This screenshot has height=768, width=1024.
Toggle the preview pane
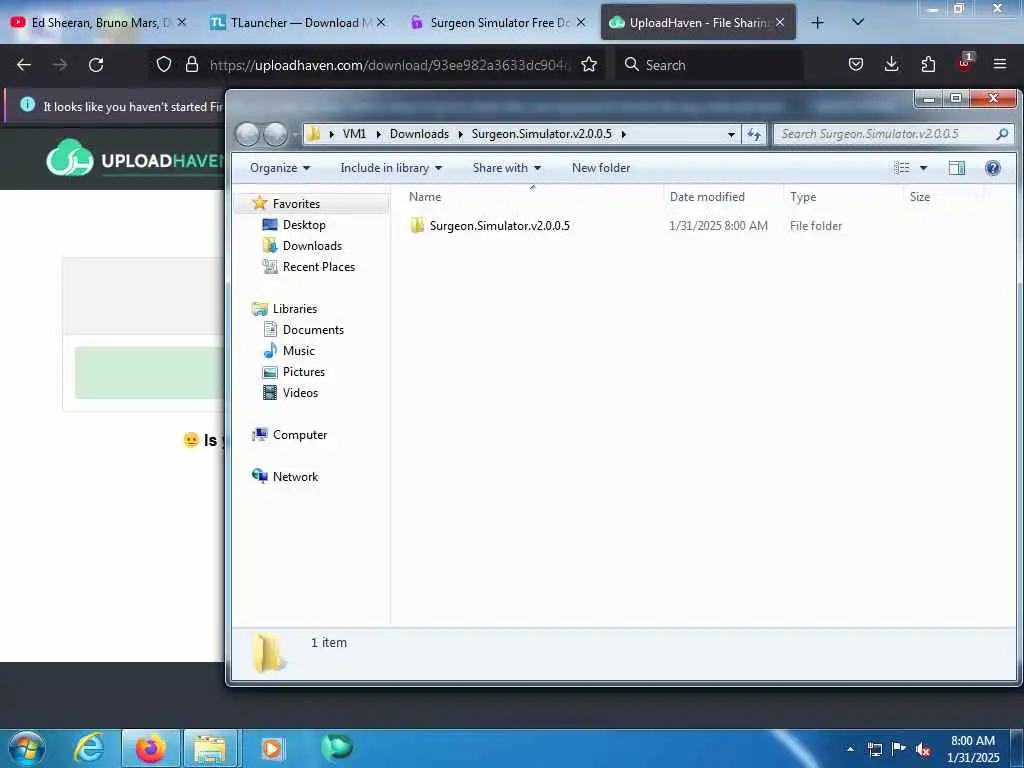click(x=957, y=168)
